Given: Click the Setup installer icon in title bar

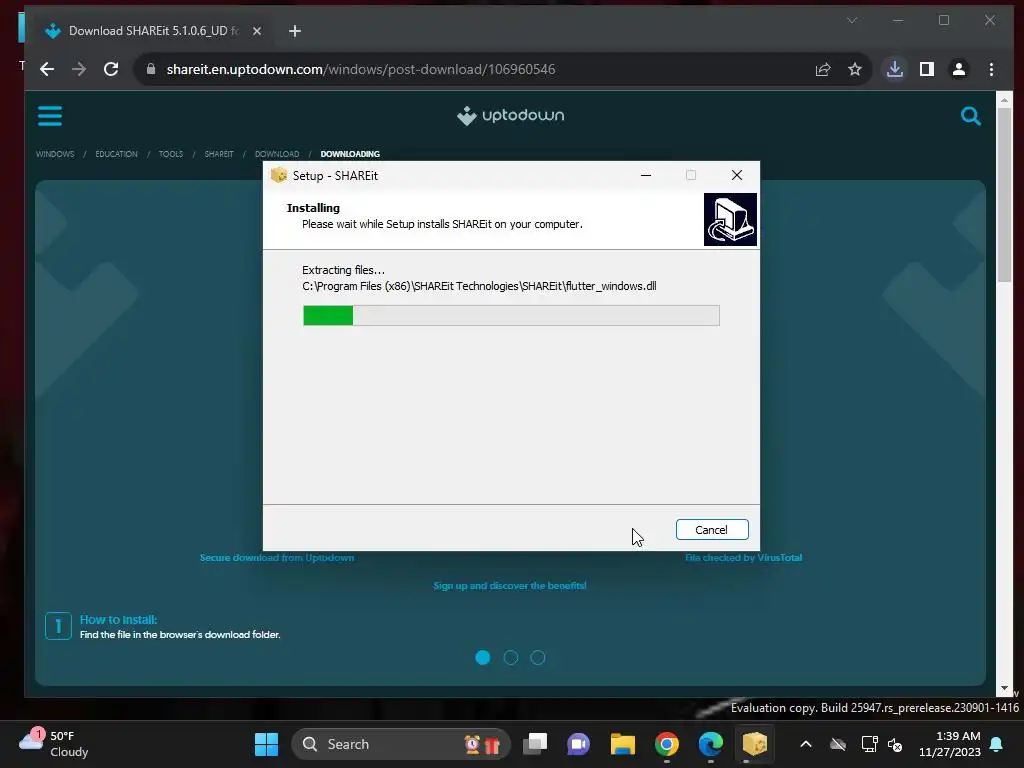Looking at the screenshot, I should pyautogui.click(x=279, y=175).
